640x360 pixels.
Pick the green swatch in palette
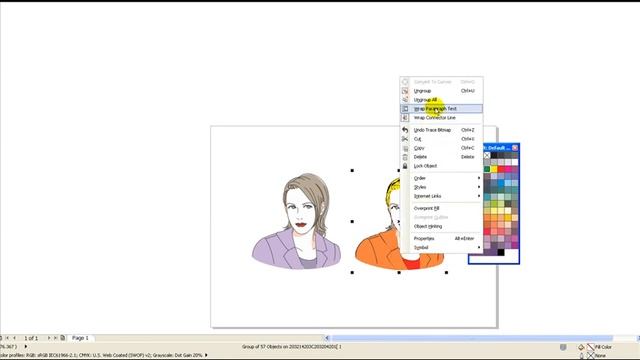point(487,169)
